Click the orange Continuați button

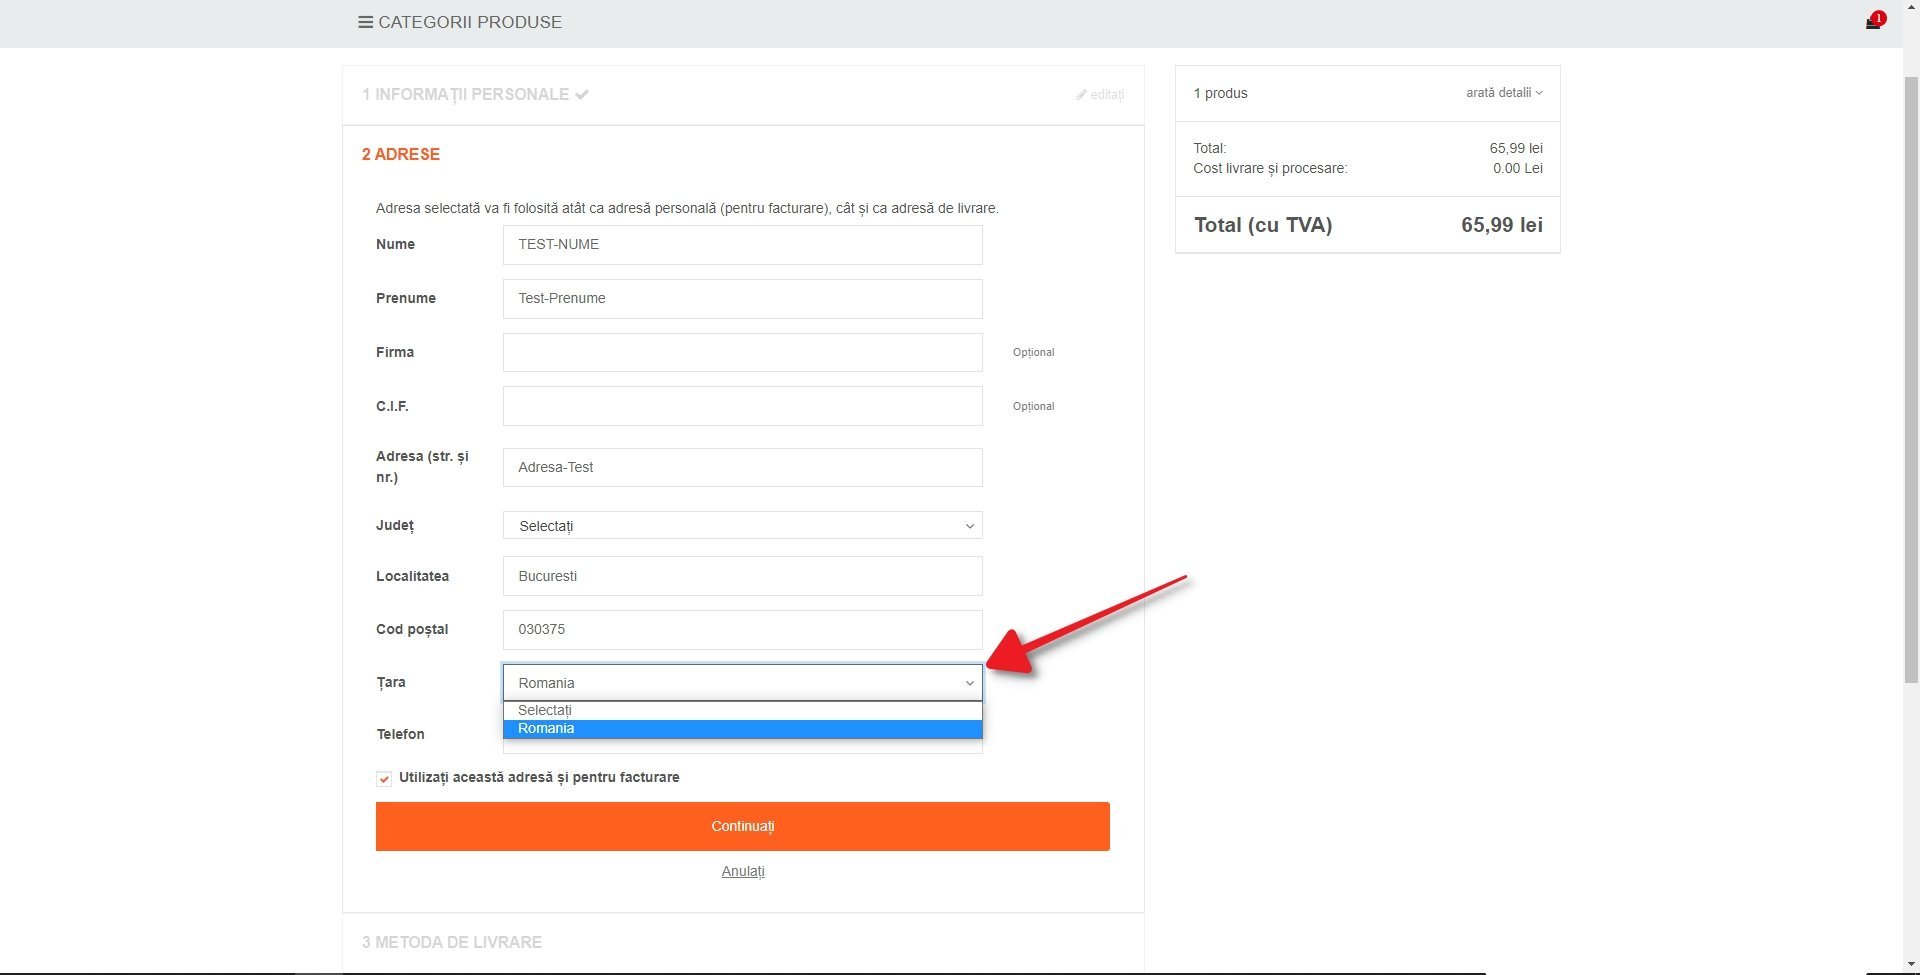pos(742,826)
